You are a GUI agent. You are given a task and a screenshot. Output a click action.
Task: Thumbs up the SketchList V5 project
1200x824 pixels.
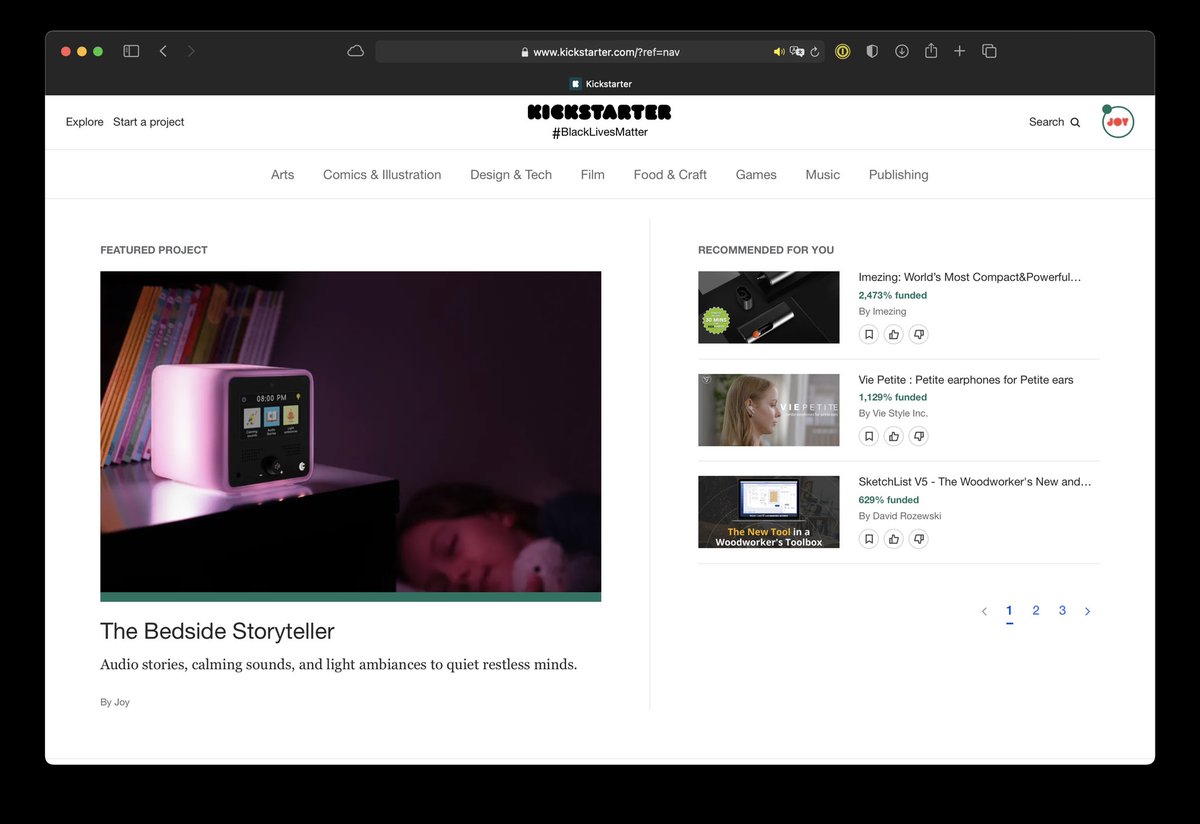(894, 539)
